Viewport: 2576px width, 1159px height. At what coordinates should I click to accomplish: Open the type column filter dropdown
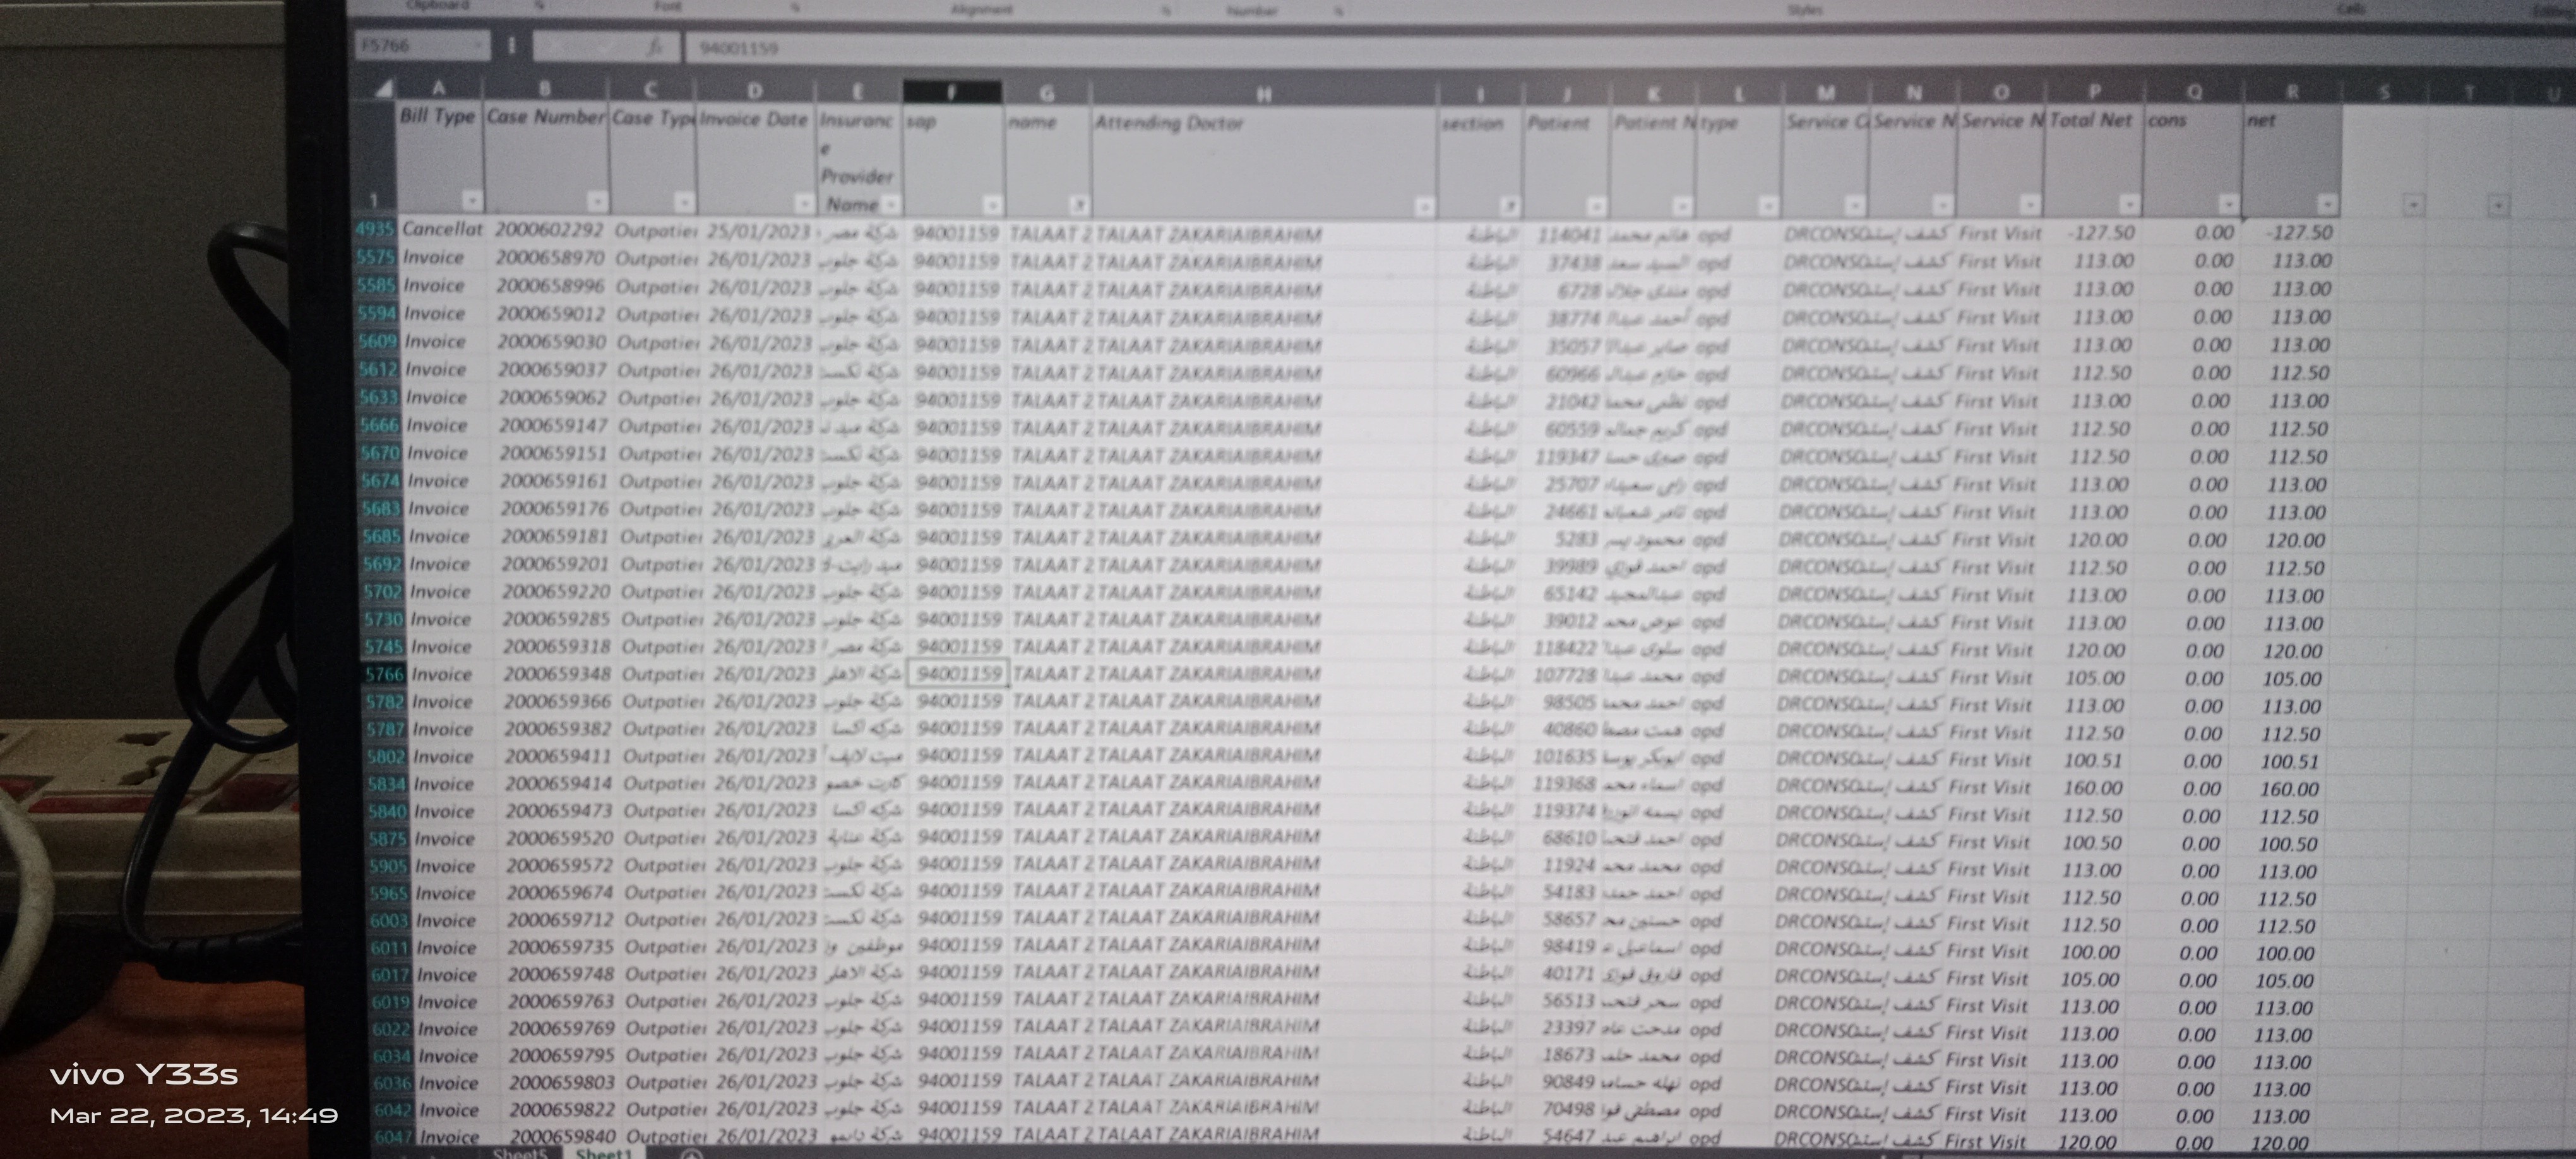[1767, 206]
